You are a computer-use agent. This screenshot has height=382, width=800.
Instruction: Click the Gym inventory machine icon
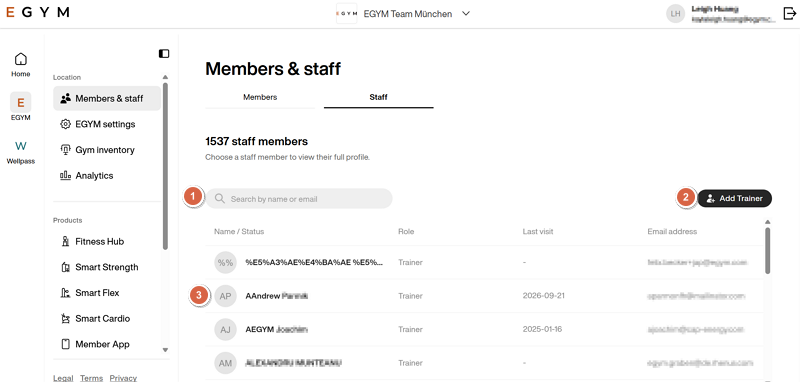click(65, 149)
